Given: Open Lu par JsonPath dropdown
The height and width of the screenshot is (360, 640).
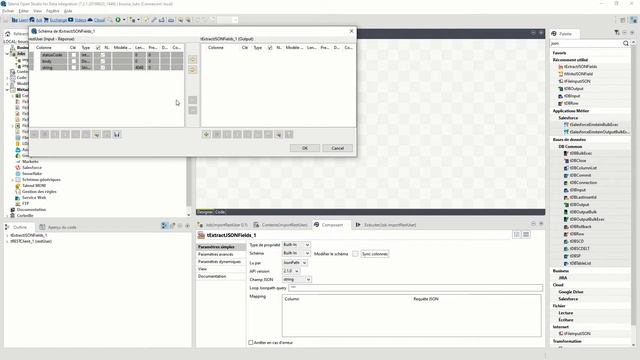Looking at the screenshot, I should pyautogui.click(x=295, y=262).
